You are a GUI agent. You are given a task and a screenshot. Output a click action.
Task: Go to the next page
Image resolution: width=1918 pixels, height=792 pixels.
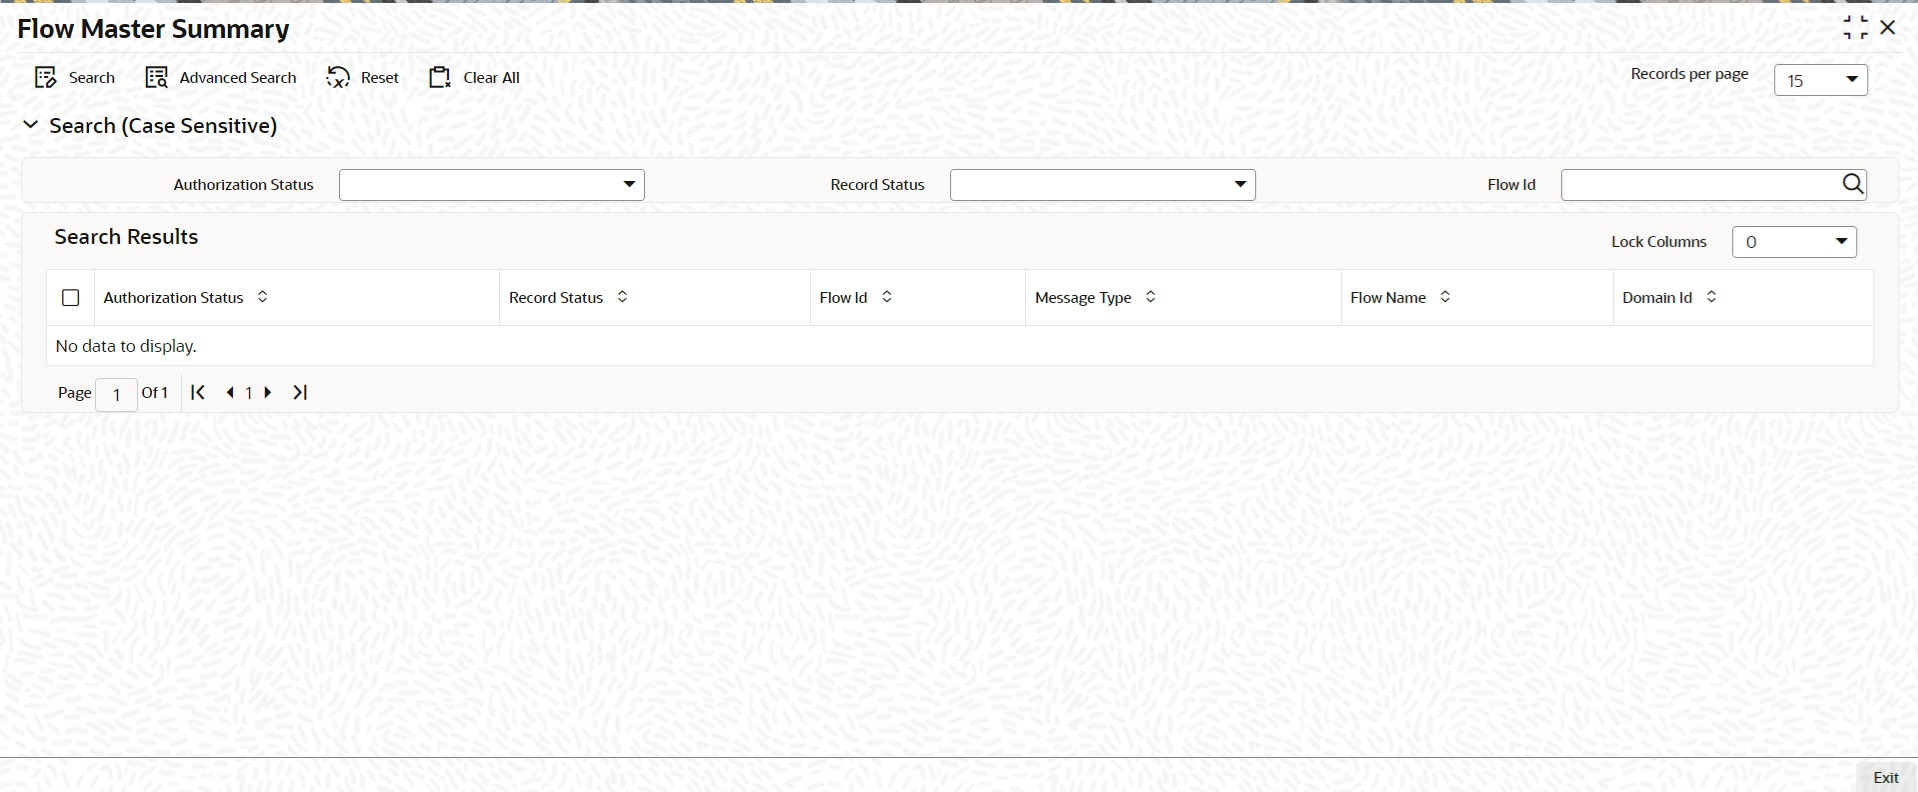point(268,393)
